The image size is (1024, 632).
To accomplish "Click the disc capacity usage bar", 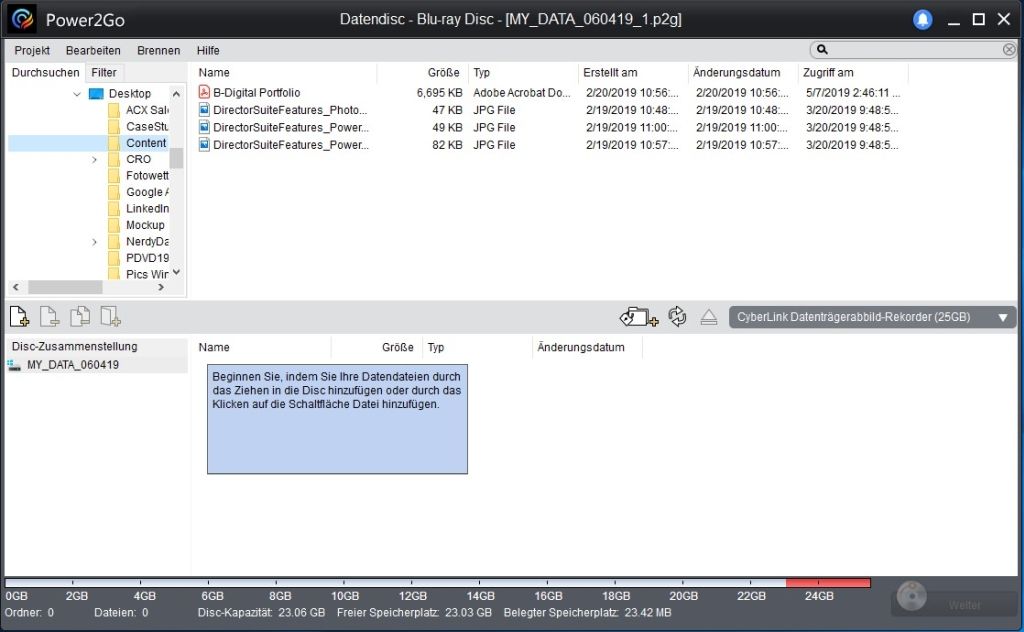I will [437, 582].
